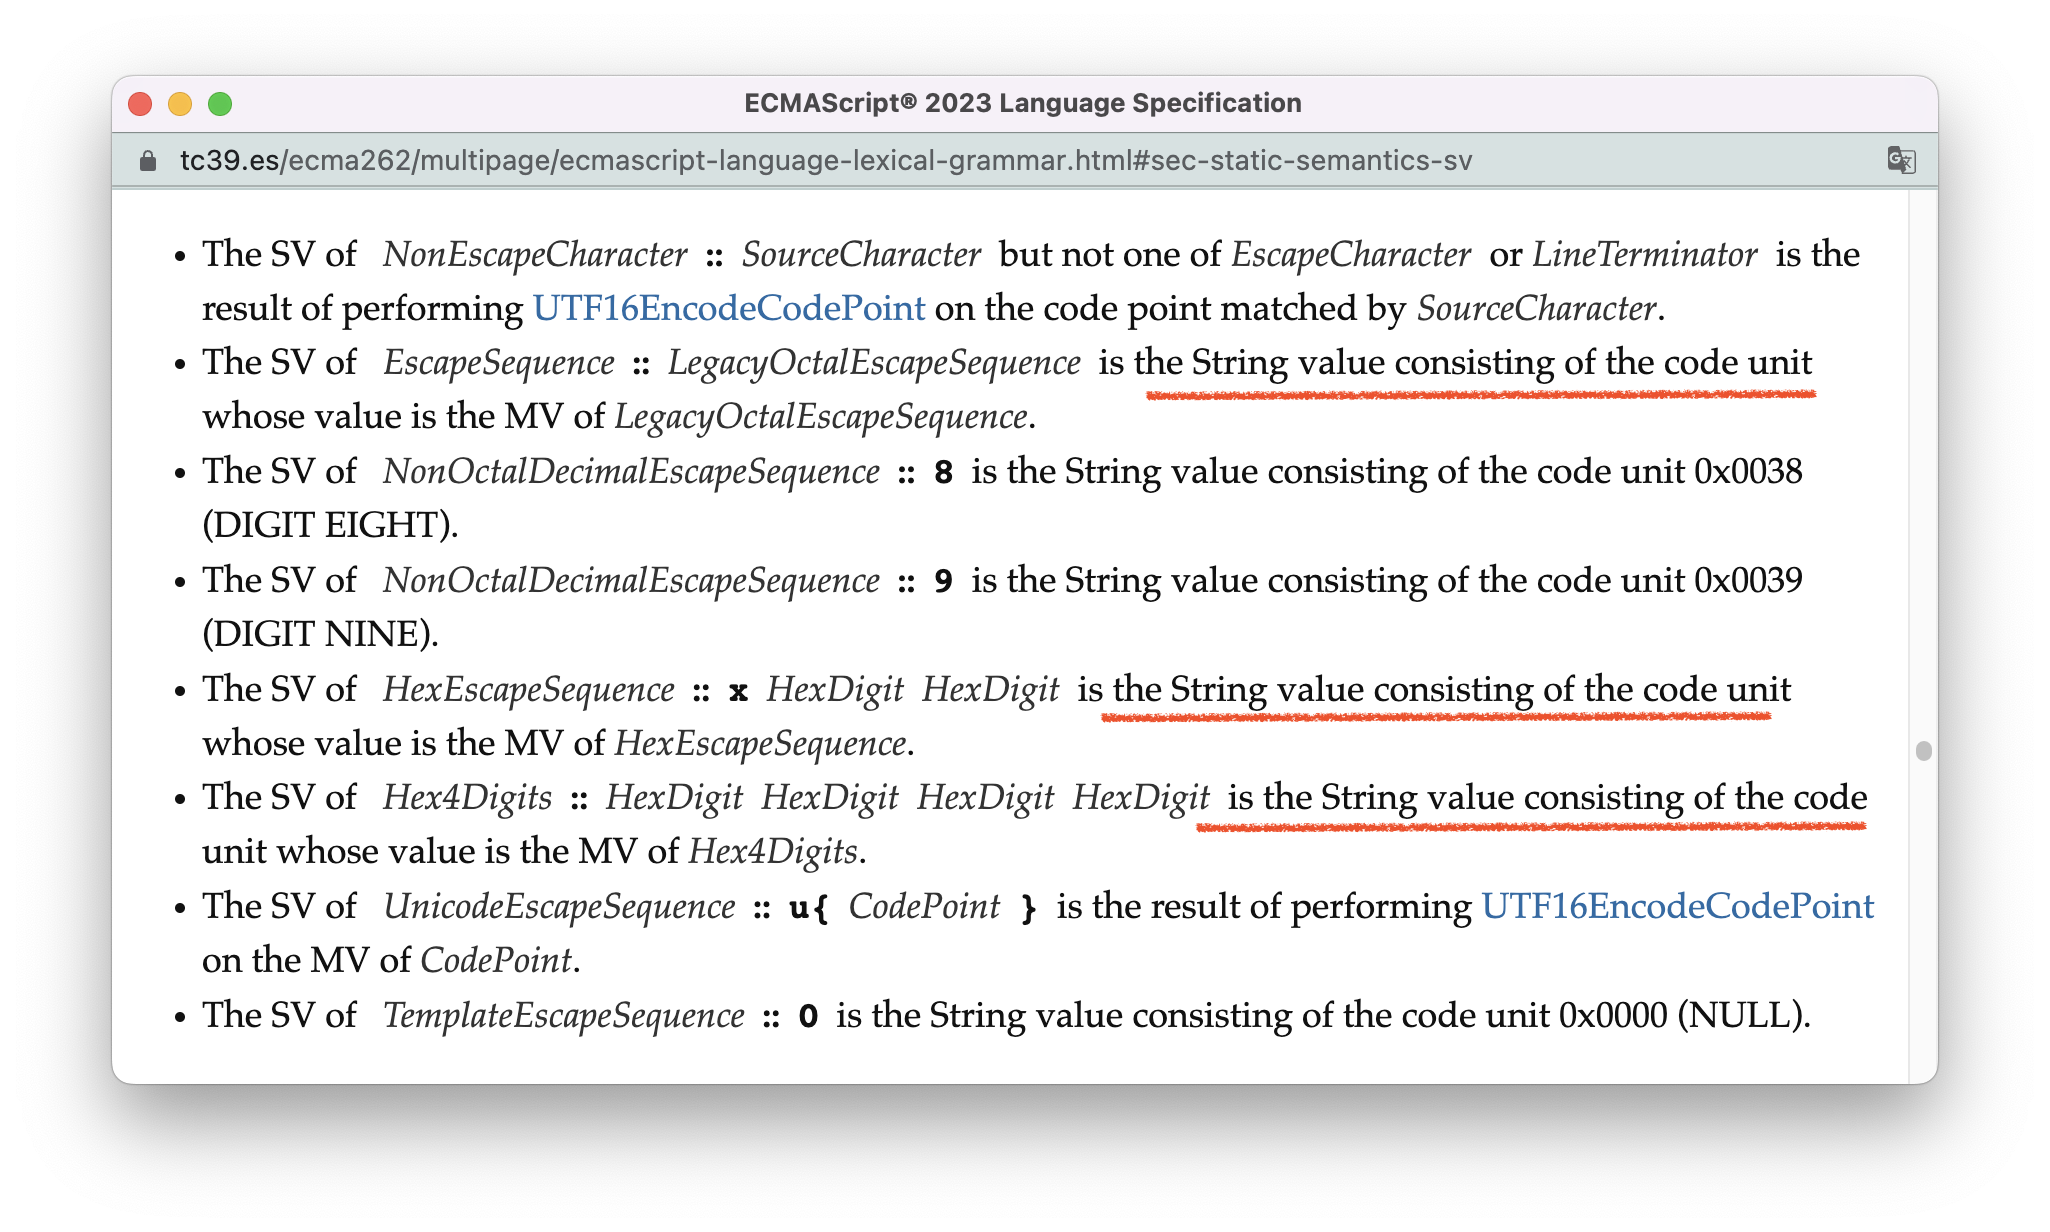
Task: Click NonEscapeCharacter nonterminal term
Action: coord(535,254)
